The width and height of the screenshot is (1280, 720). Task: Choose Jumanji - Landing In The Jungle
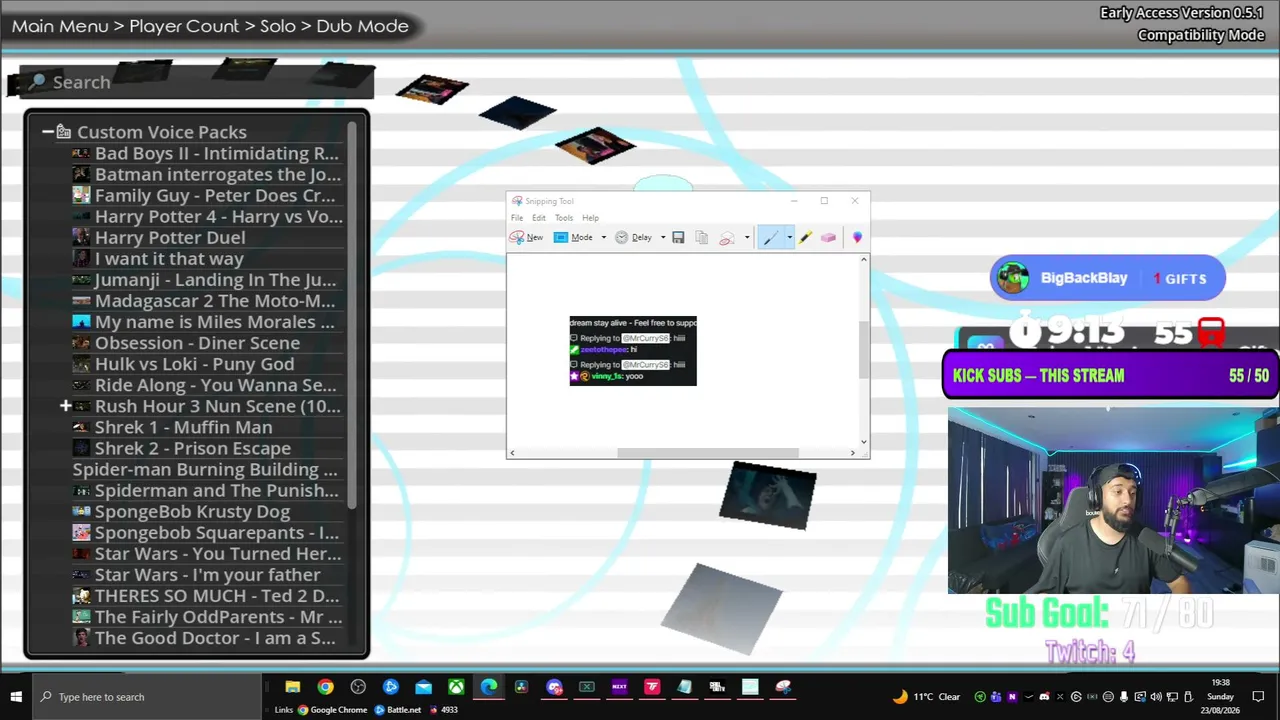[x=206, y=280]
